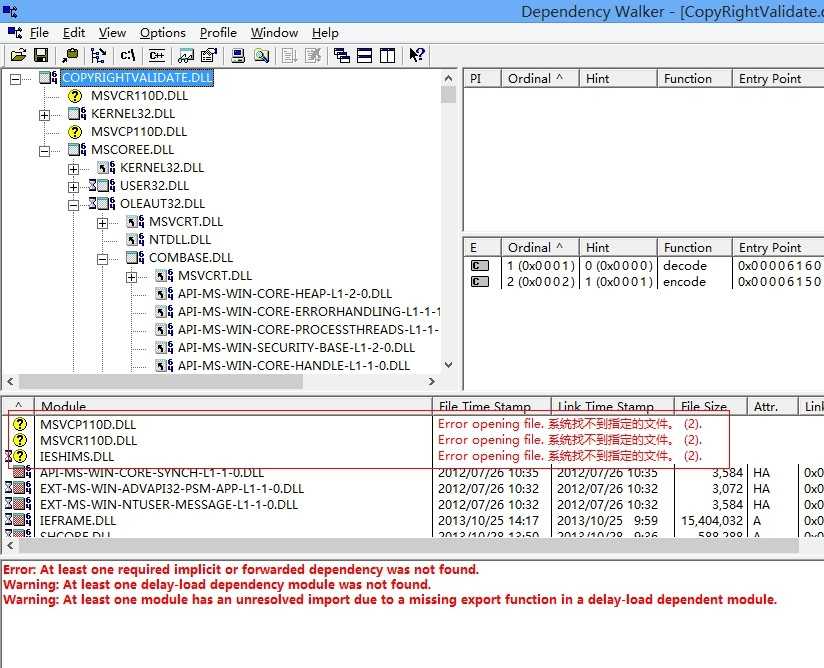Click module icon of MSCOREE.DLL tree node
Viewport: 824px width, 668px height.
point(77,150)
